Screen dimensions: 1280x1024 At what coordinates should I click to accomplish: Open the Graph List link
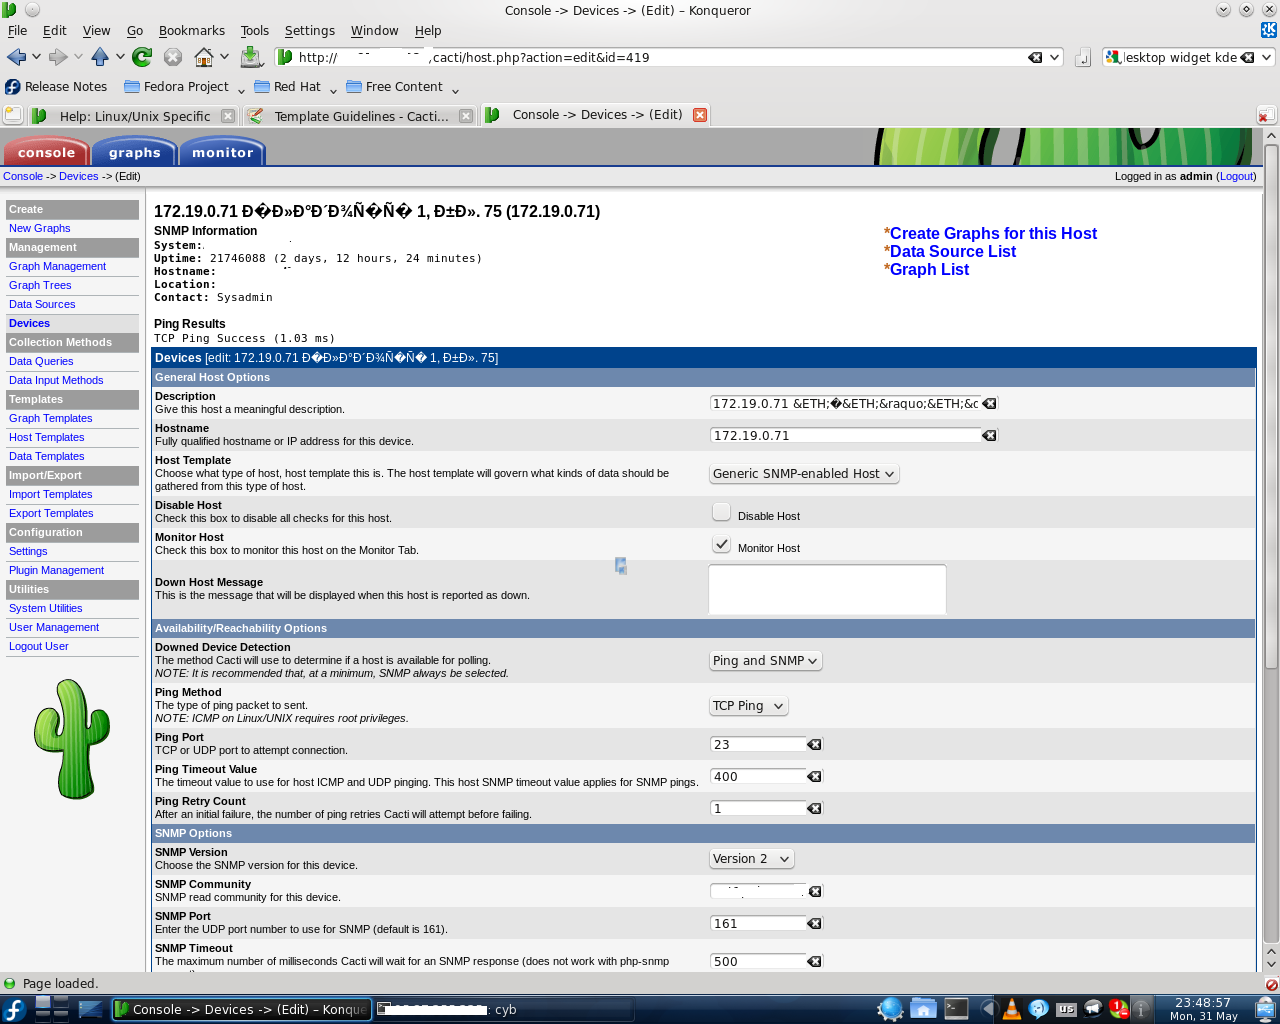929,269
